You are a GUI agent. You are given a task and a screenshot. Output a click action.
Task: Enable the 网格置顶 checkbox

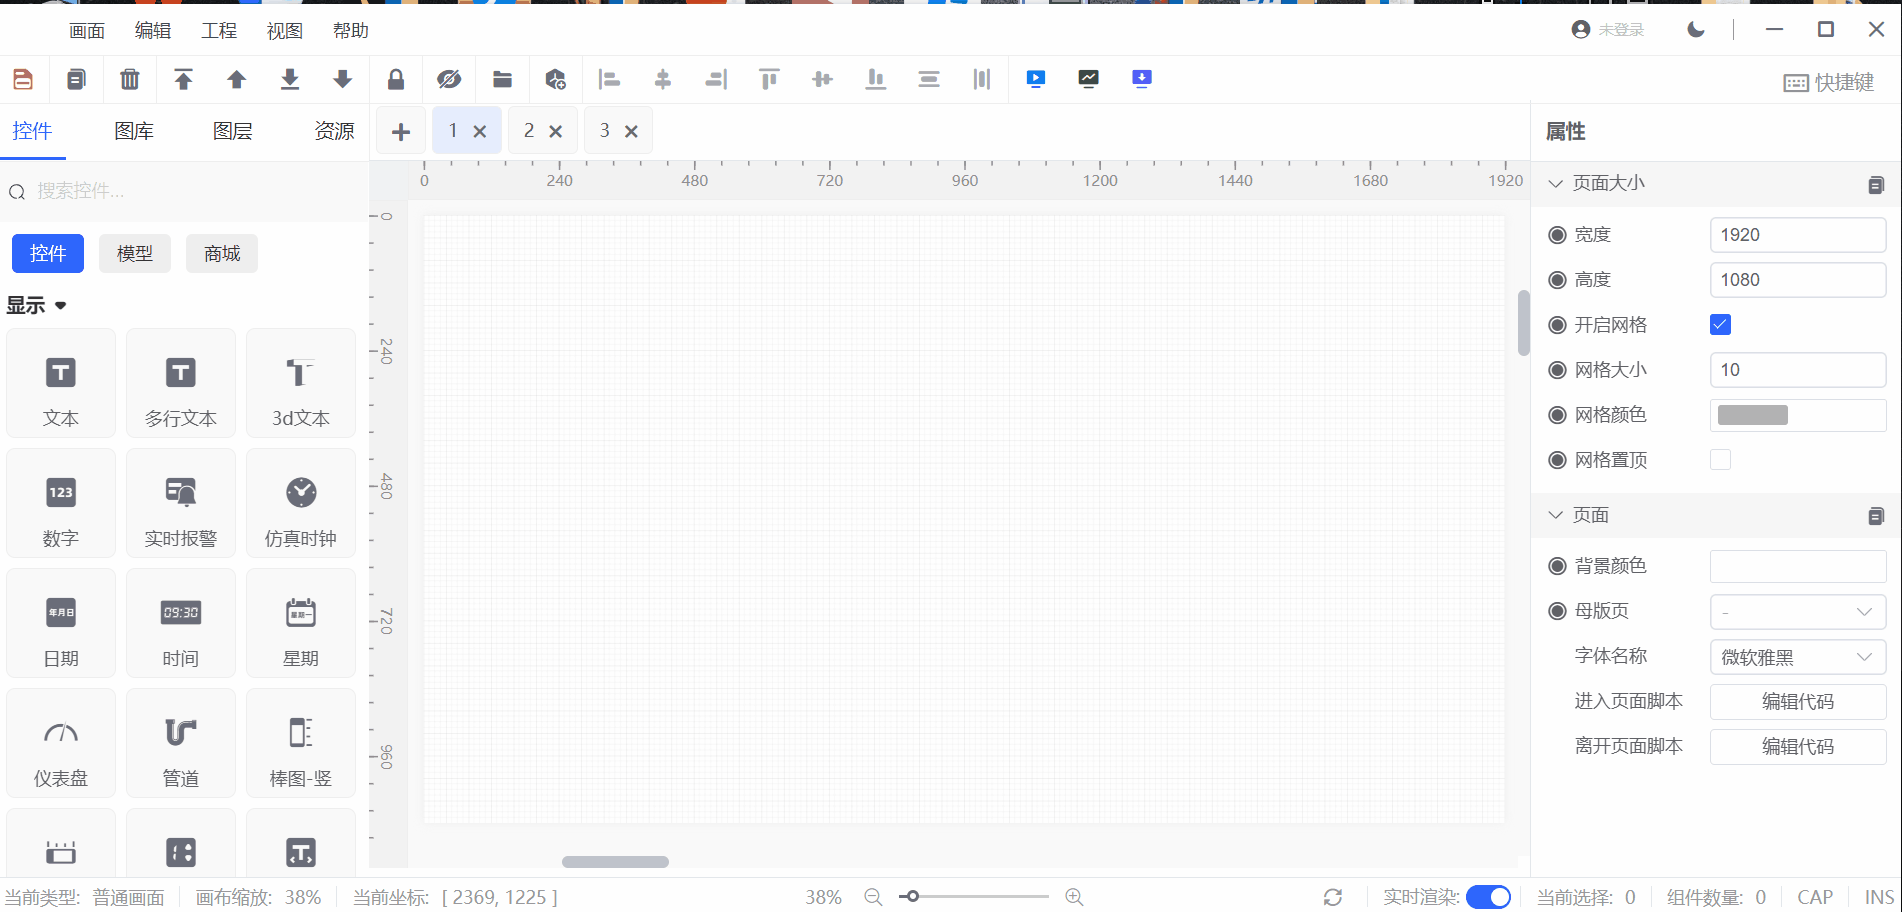click(x=1720, y=459)
